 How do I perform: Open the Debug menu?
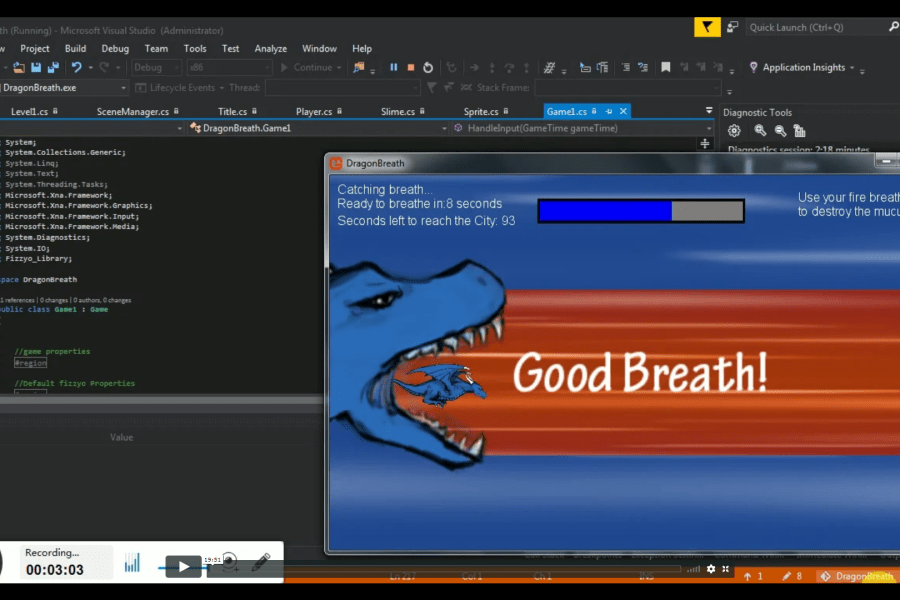click(x=115, y=48)
